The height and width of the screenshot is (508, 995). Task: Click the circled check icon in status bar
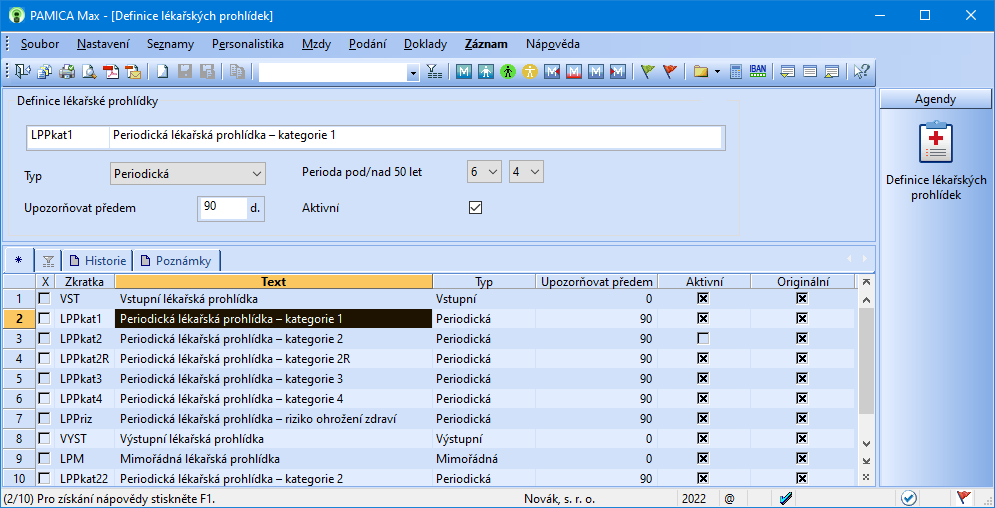tap(909, 498)
